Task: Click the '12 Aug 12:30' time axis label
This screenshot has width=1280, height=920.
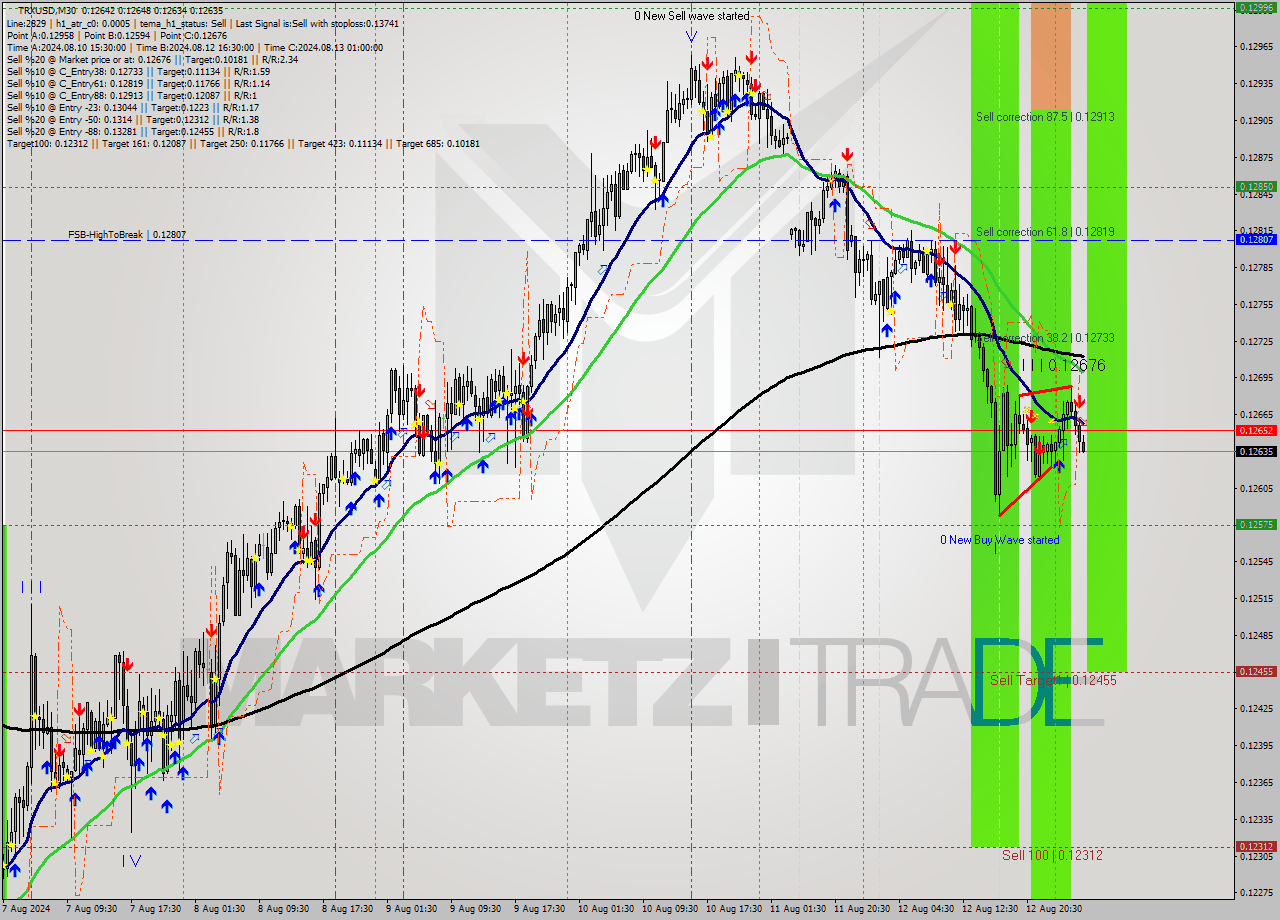Action: 991,909
